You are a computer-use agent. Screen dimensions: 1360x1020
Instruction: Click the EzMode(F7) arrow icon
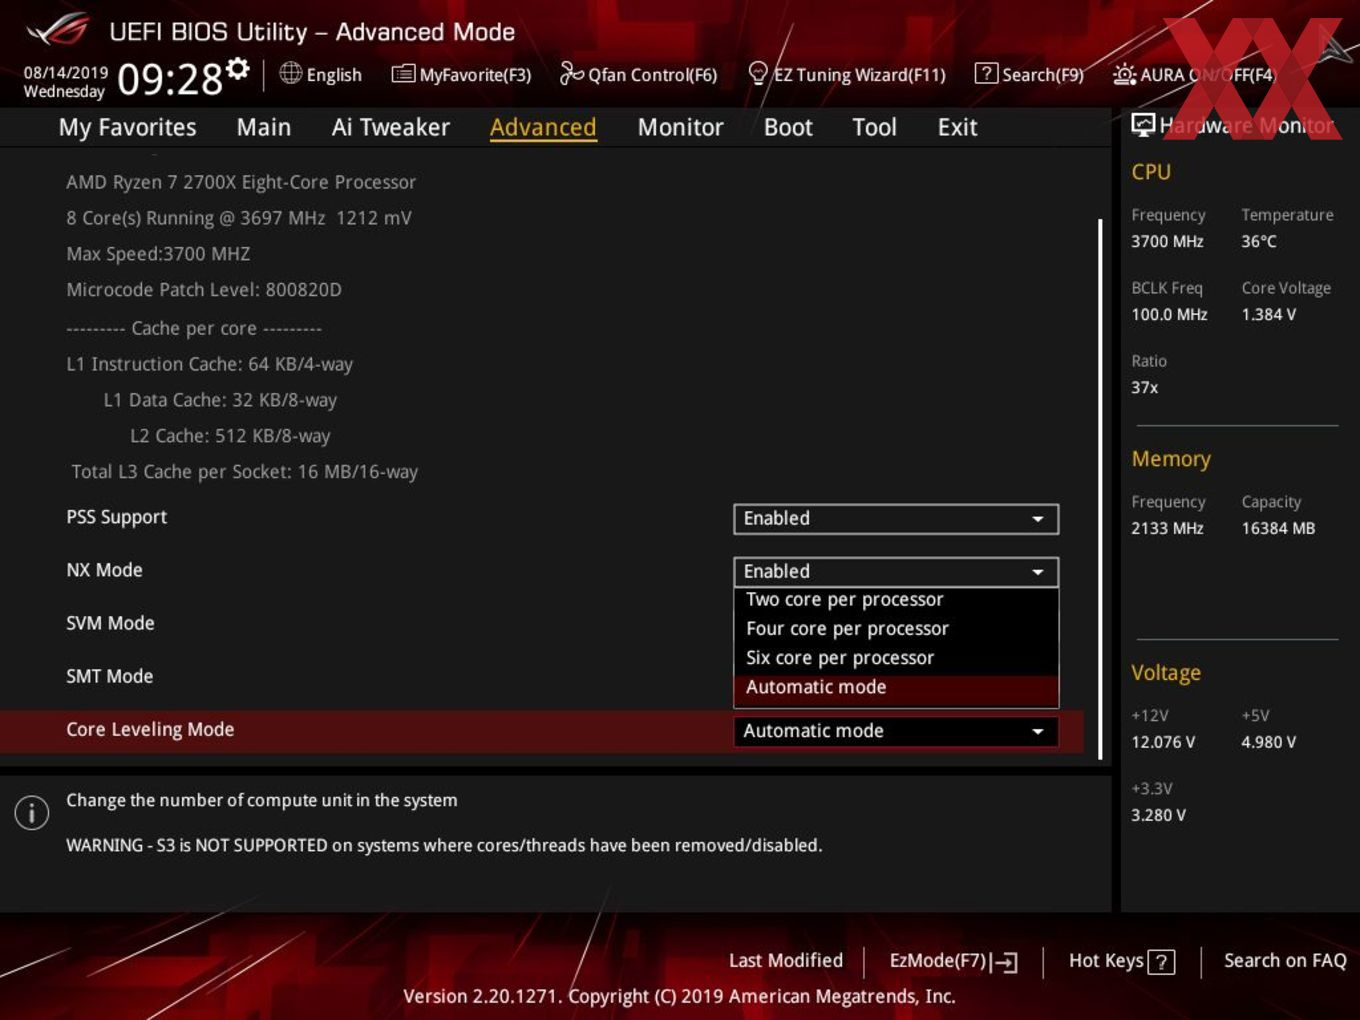click(1005, 962)
